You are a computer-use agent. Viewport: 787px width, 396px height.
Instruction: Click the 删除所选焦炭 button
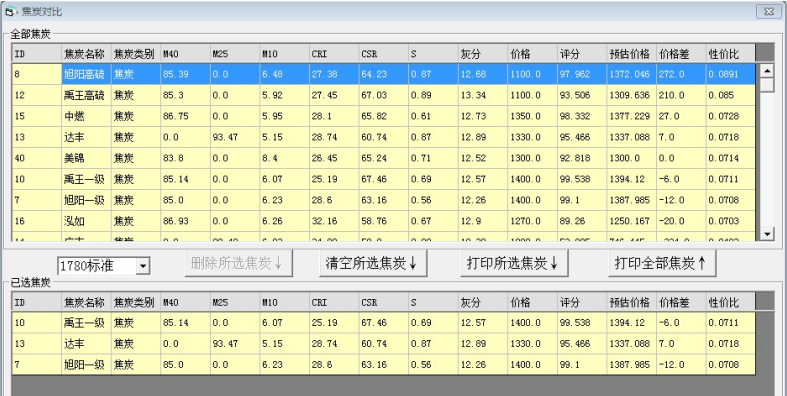coord(238,263)
